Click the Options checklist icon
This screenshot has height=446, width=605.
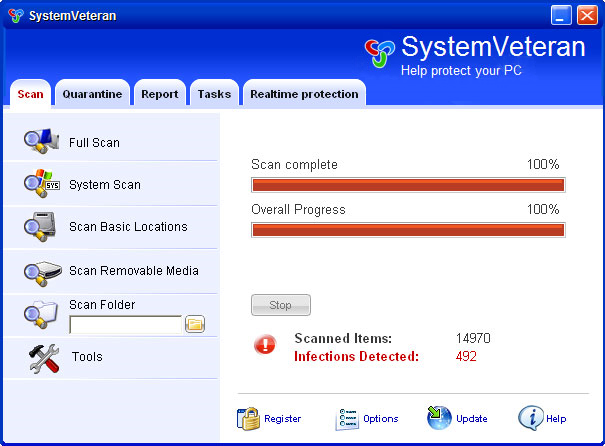tap(347, 419)
